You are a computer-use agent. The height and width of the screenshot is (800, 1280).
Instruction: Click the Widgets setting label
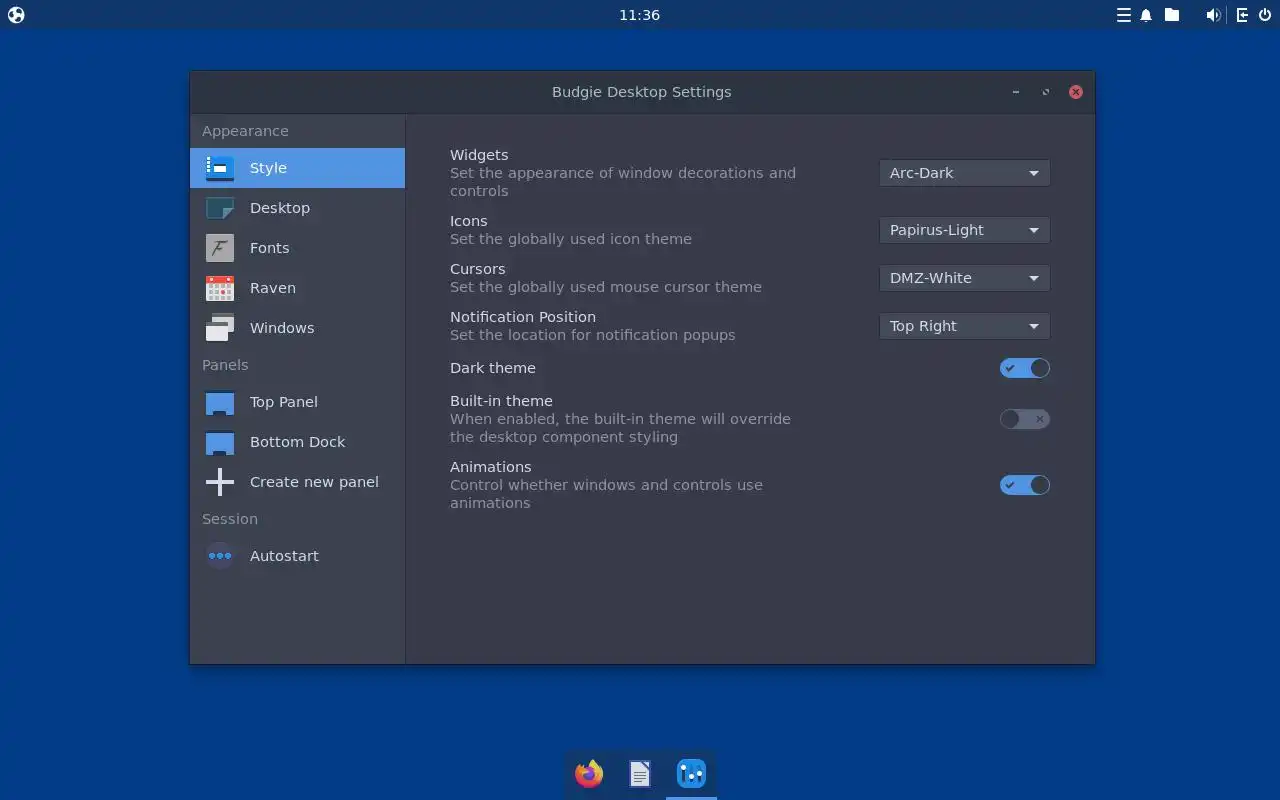(479, 155)
